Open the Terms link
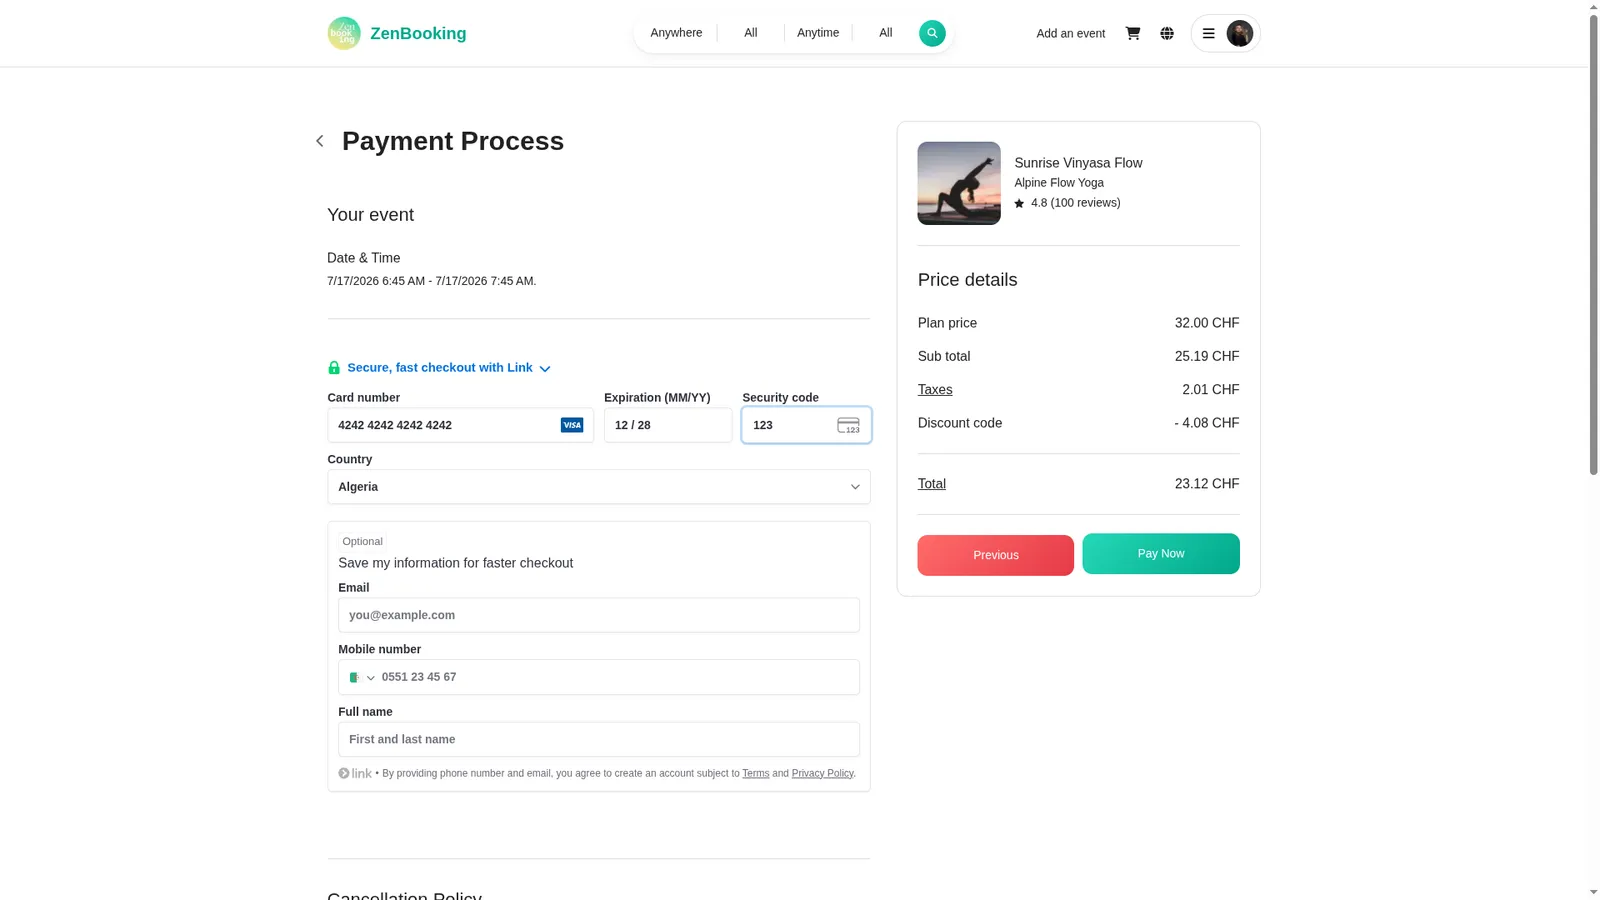The width and height of the screenshot is (1600, 900). [756, 773]
